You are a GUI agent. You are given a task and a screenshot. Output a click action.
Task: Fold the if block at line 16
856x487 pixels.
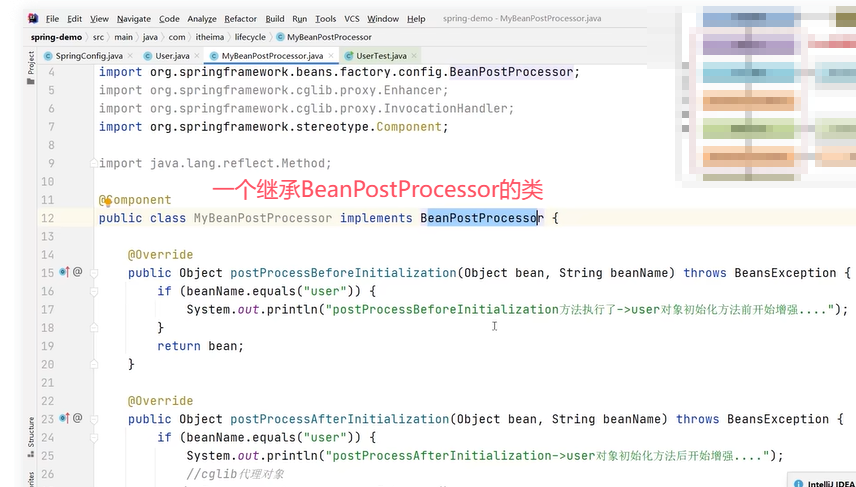pyautogui.click(x=94, y=292)
